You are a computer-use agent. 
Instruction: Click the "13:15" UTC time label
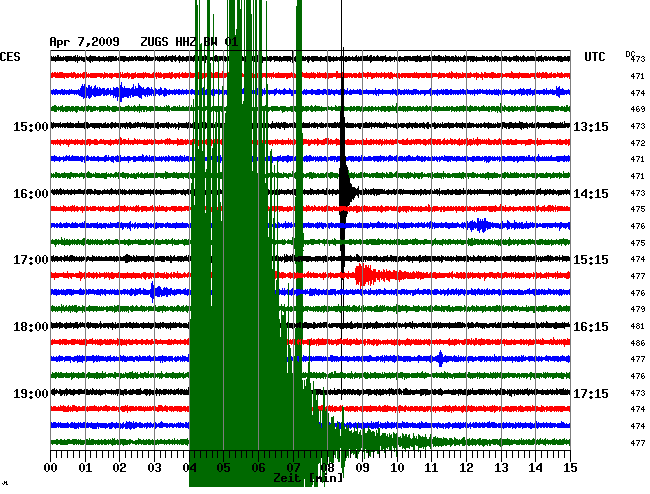click(x=591, y=126)
